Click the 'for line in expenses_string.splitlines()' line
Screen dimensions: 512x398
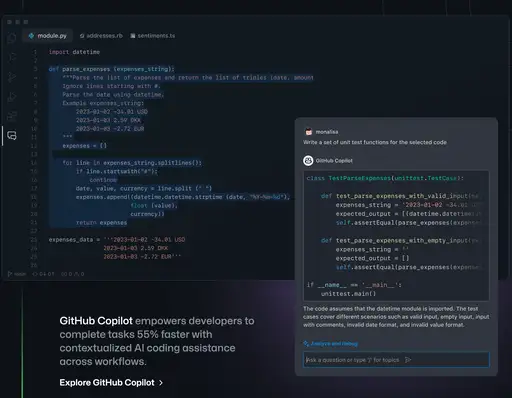(132, 163)
